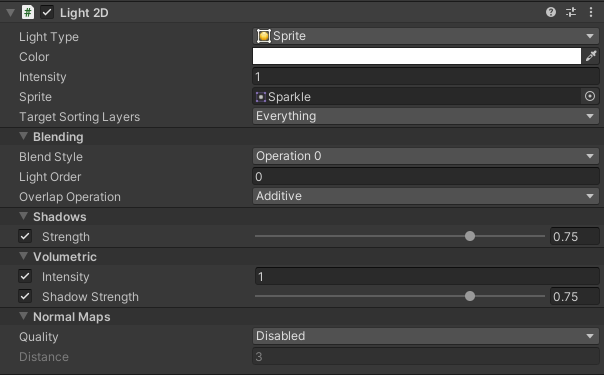Screen dimensions: 604x375
Task: Open the Target Sorting Layers dropdown
Action: [426, 116]
